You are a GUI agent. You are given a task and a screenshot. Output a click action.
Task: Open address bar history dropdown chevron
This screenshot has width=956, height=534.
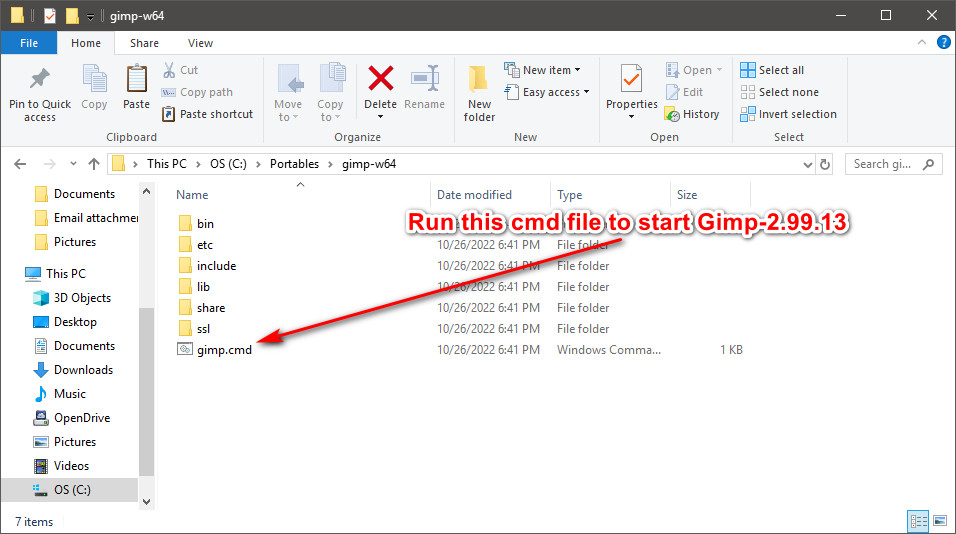[807, 164]
